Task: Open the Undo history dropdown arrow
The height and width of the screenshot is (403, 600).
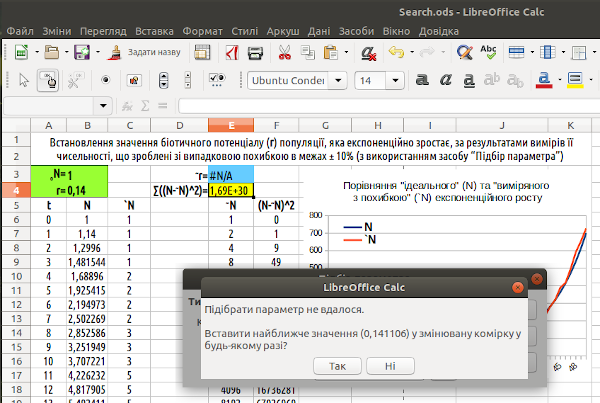Action: pyautogui.click(x=412, y=52)
